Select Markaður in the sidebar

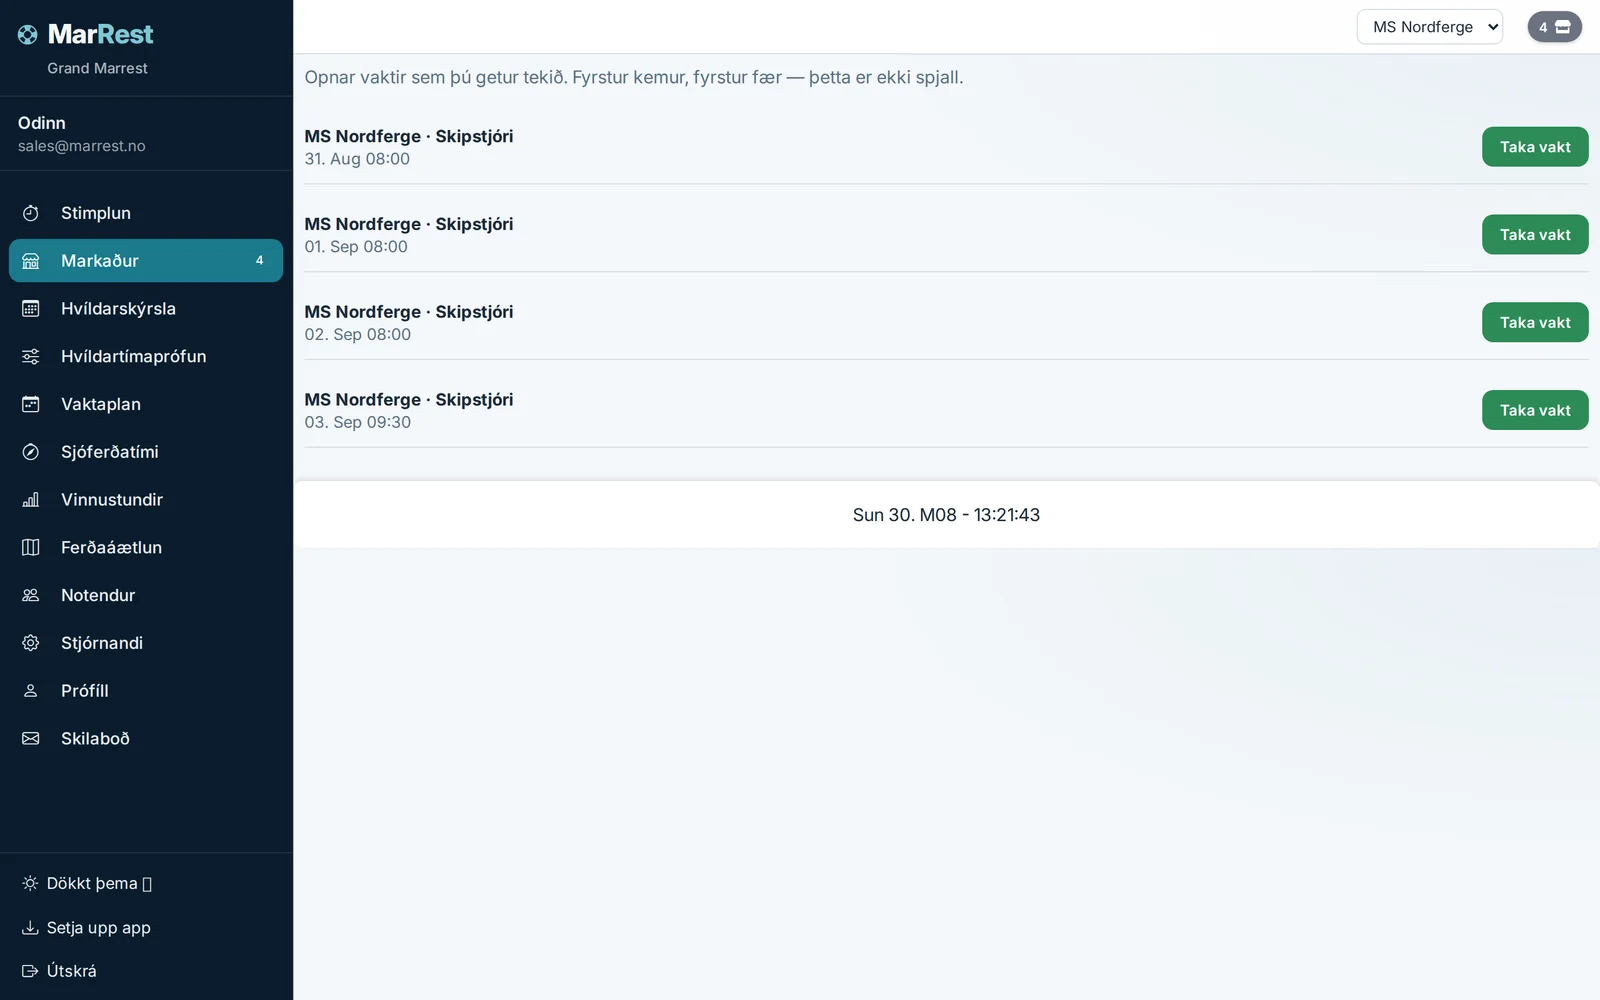click(x=146, y=261)
